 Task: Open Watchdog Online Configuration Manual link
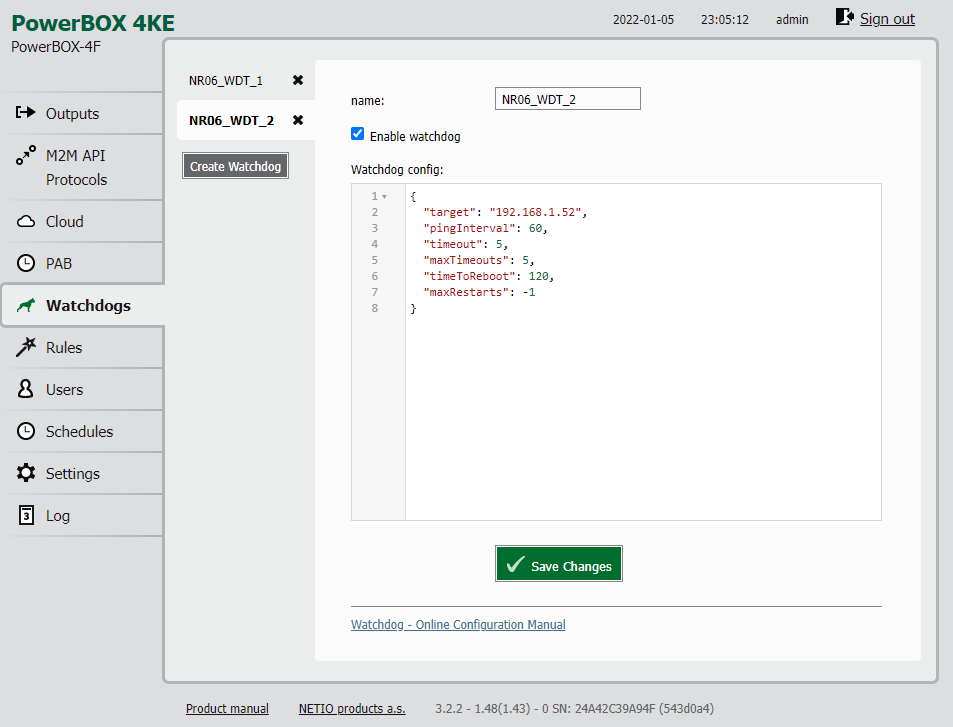coord(458,625)
